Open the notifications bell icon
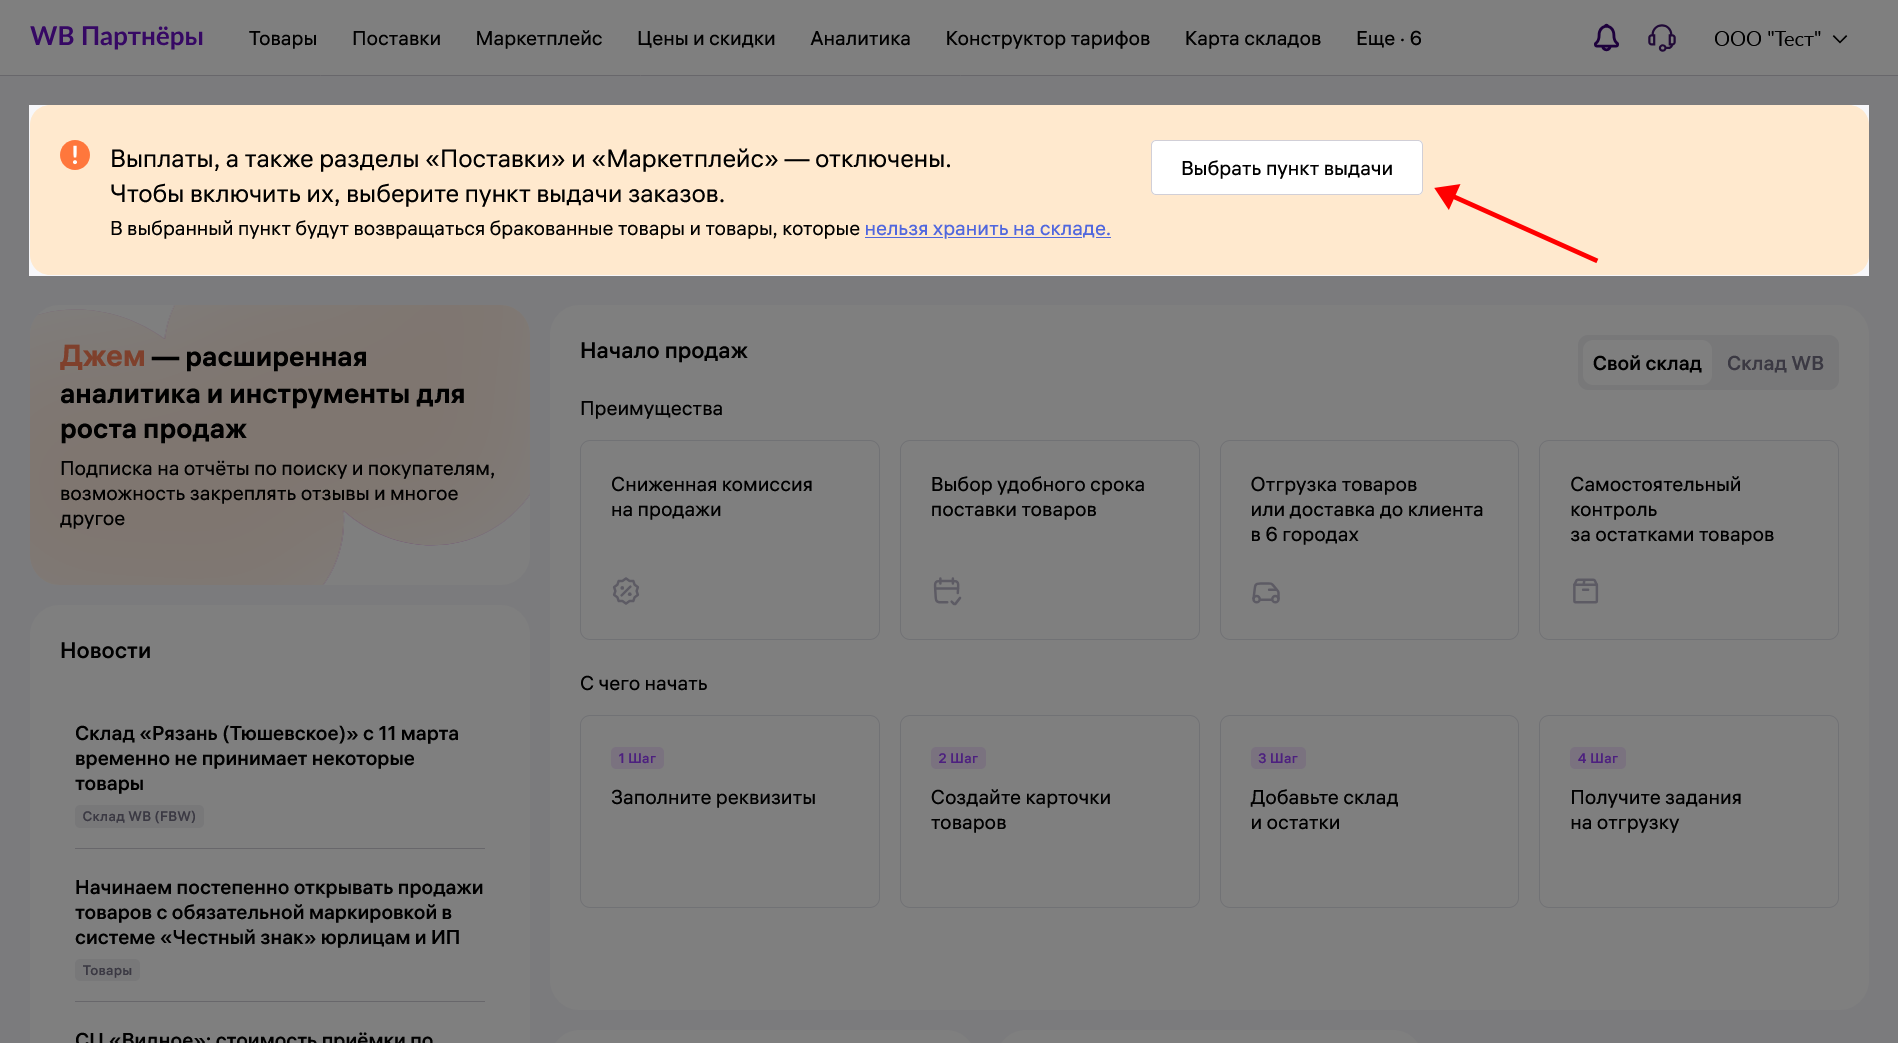1898x1043 pixels. click(1606, 38)
